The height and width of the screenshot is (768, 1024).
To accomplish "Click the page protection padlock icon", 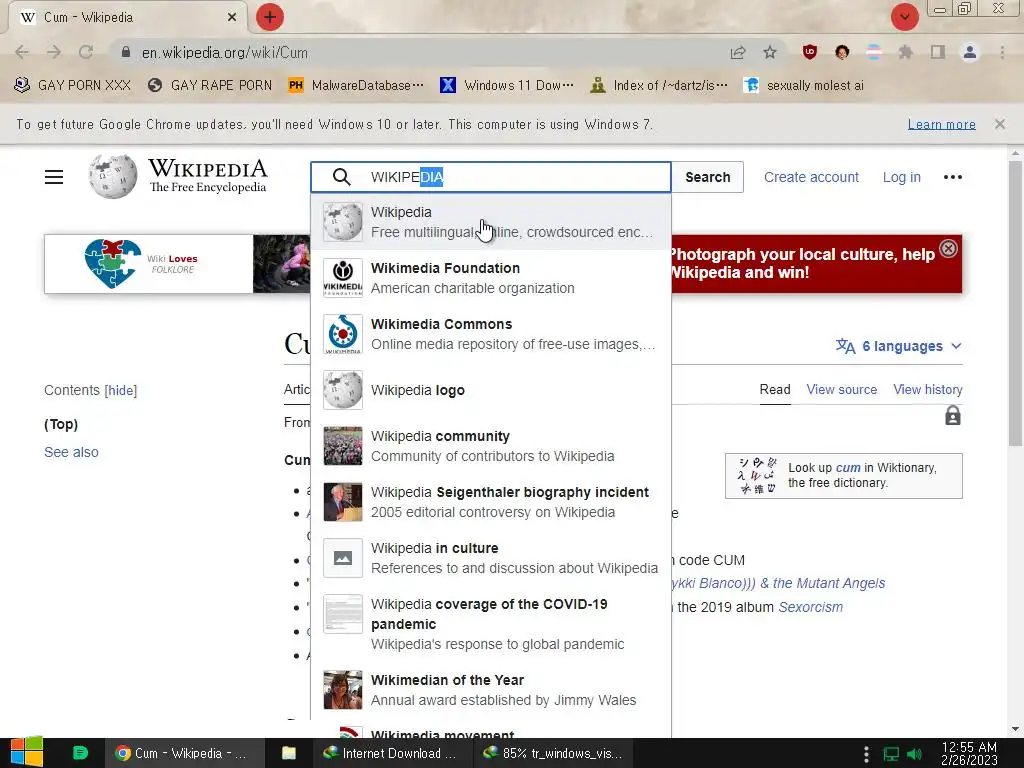I will coord(953,415).
